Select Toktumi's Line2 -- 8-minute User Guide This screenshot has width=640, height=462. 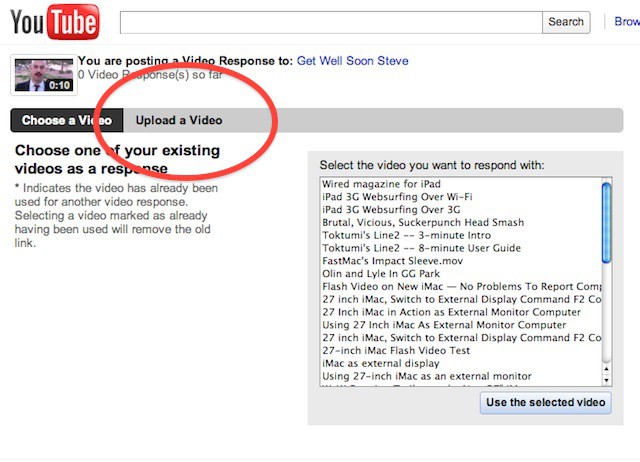pyautogui.click(x=460, y=248)
